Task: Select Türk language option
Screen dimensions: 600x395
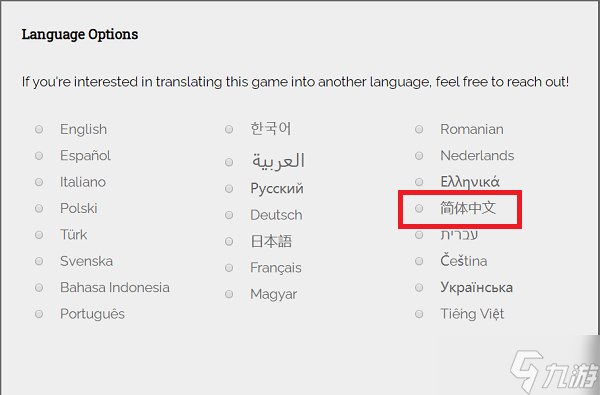Action: point(39,235)
